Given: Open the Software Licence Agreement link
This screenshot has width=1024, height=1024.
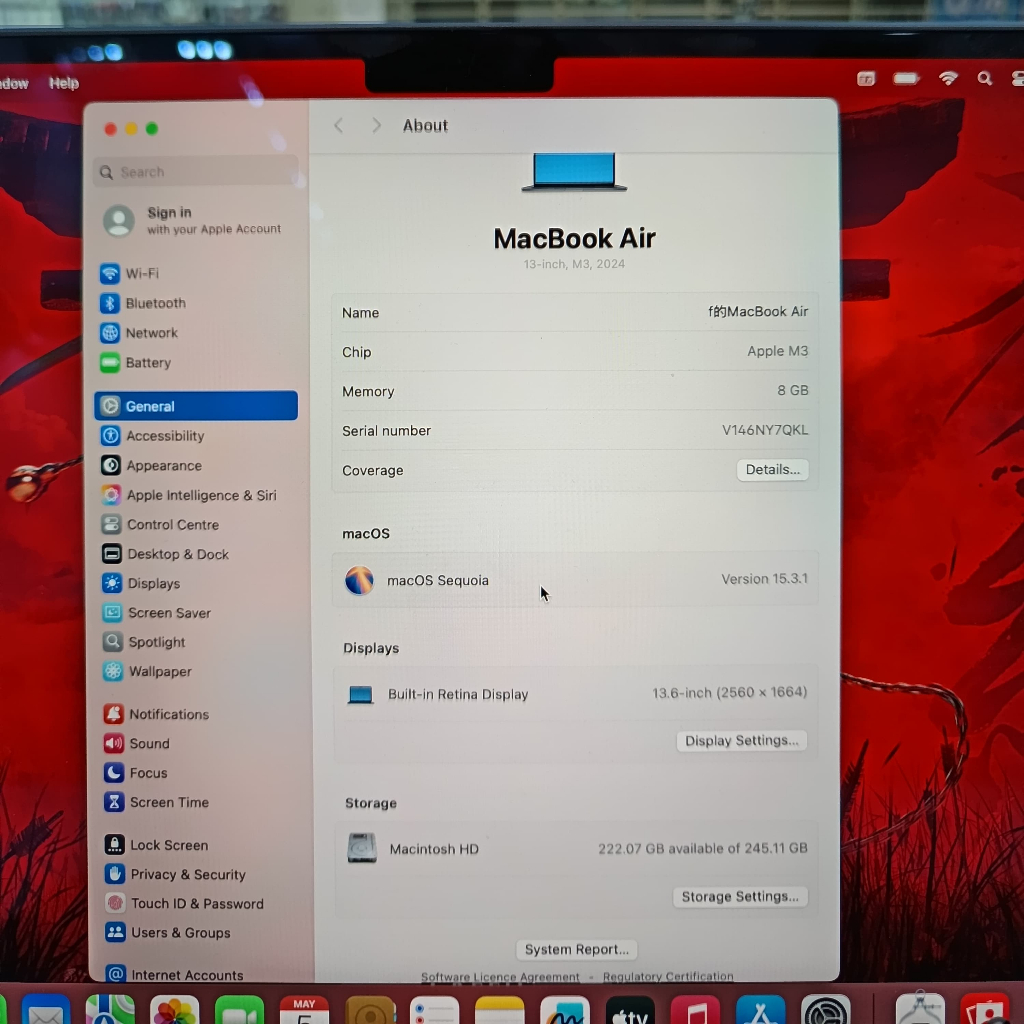Looking at the screenshot, I should (x=500, y=977).
